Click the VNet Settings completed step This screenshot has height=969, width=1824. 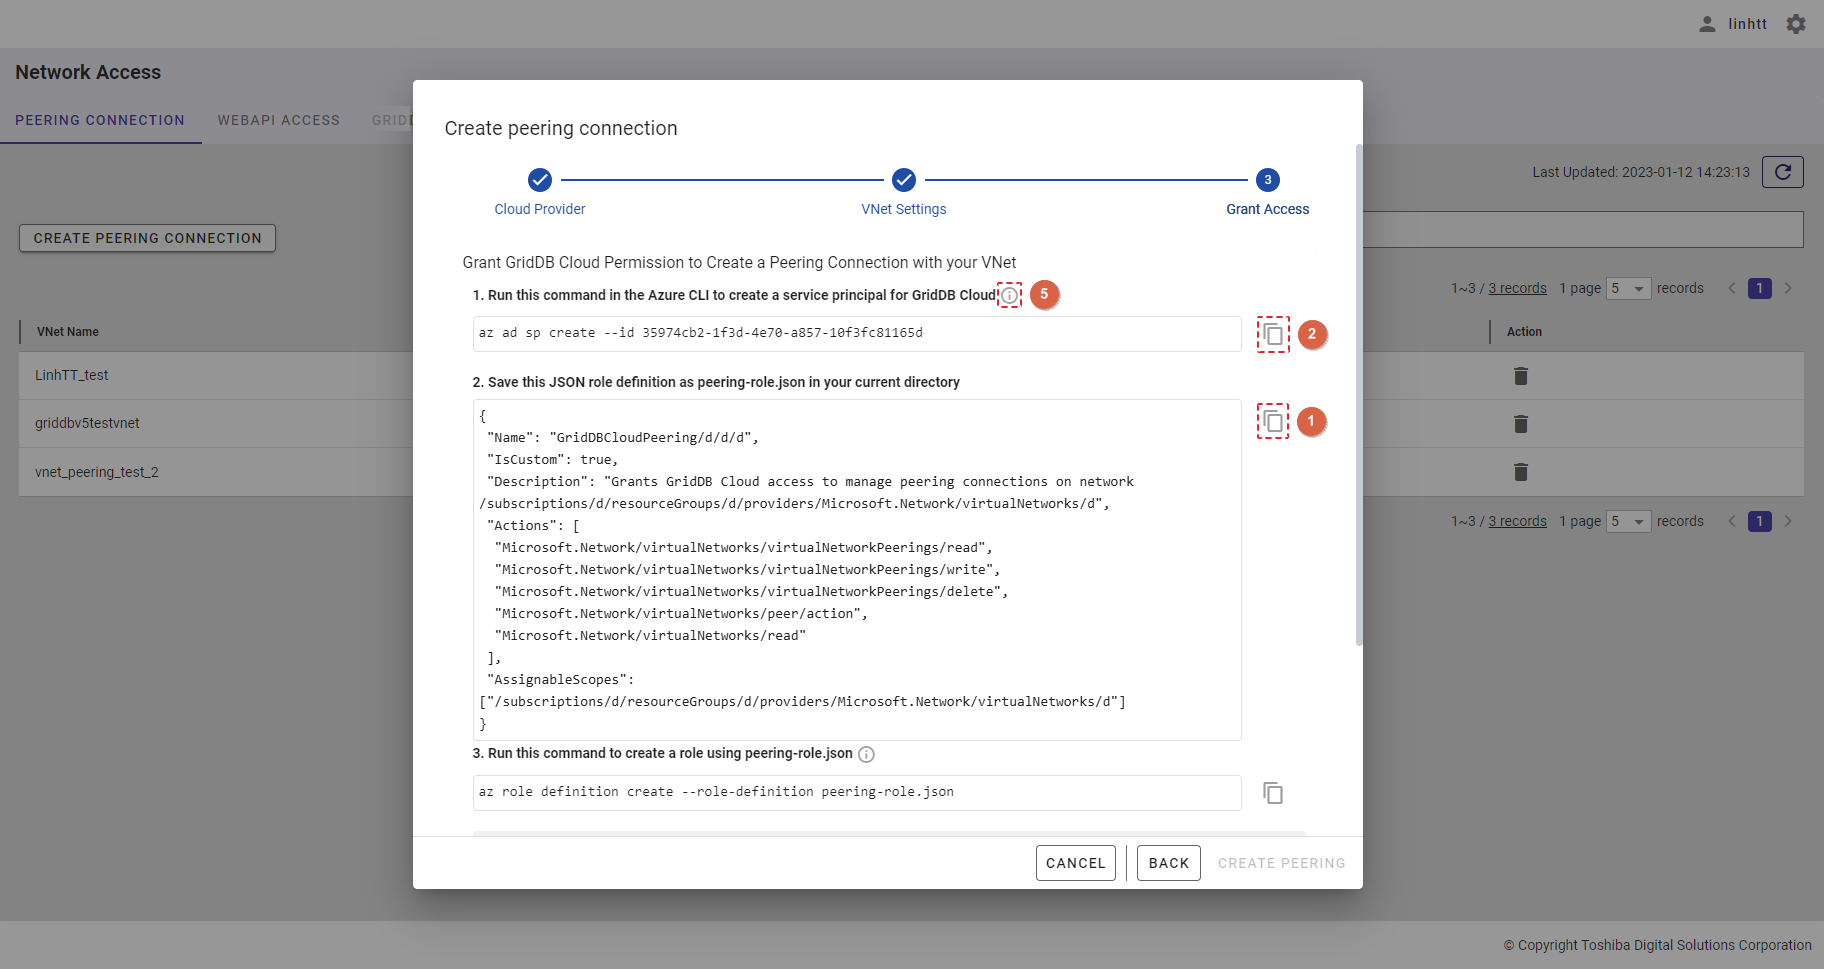pos(904,180)
